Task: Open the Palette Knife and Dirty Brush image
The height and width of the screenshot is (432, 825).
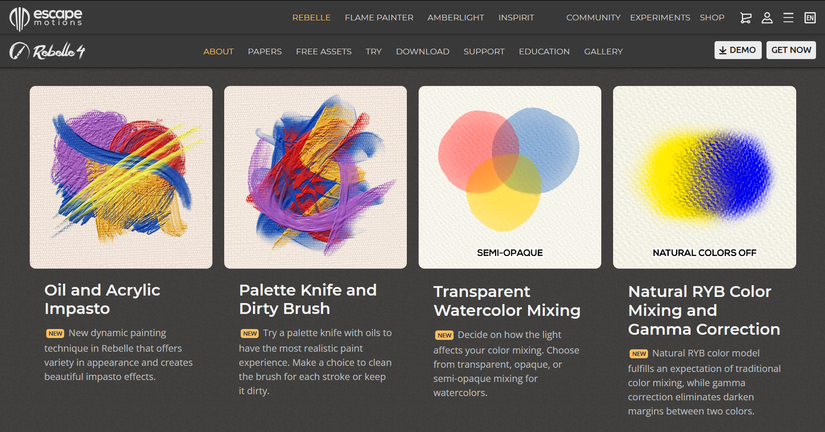Action: [x=315, y=177]
